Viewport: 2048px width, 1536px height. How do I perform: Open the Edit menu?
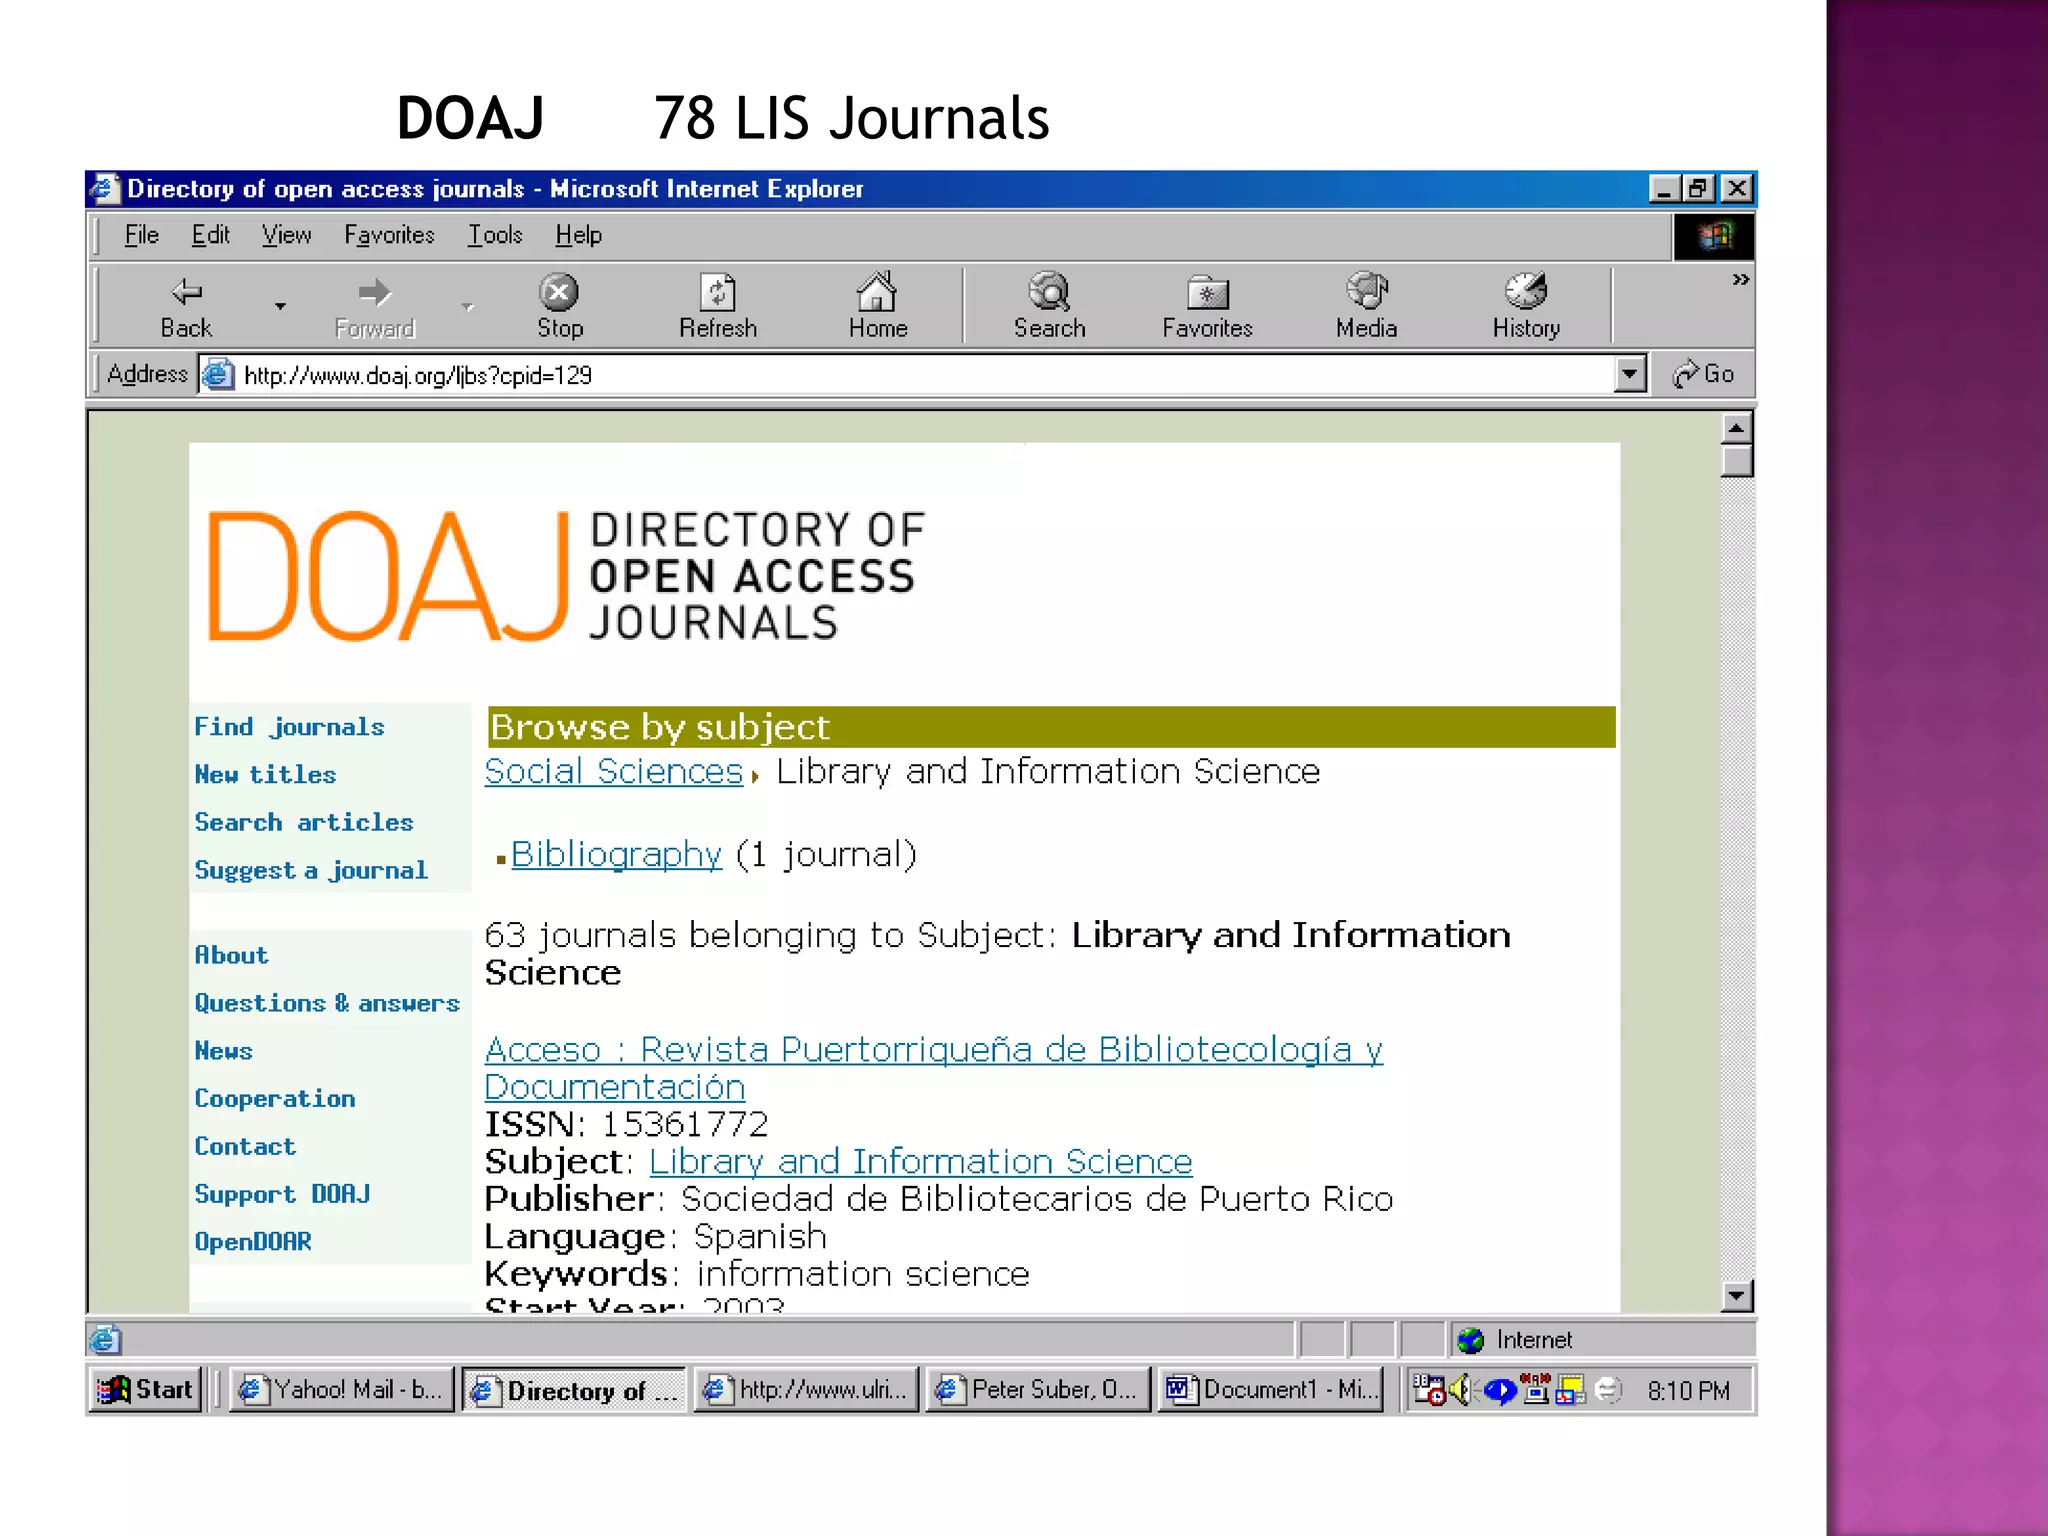pyautogui.click(x=210, y=235)
